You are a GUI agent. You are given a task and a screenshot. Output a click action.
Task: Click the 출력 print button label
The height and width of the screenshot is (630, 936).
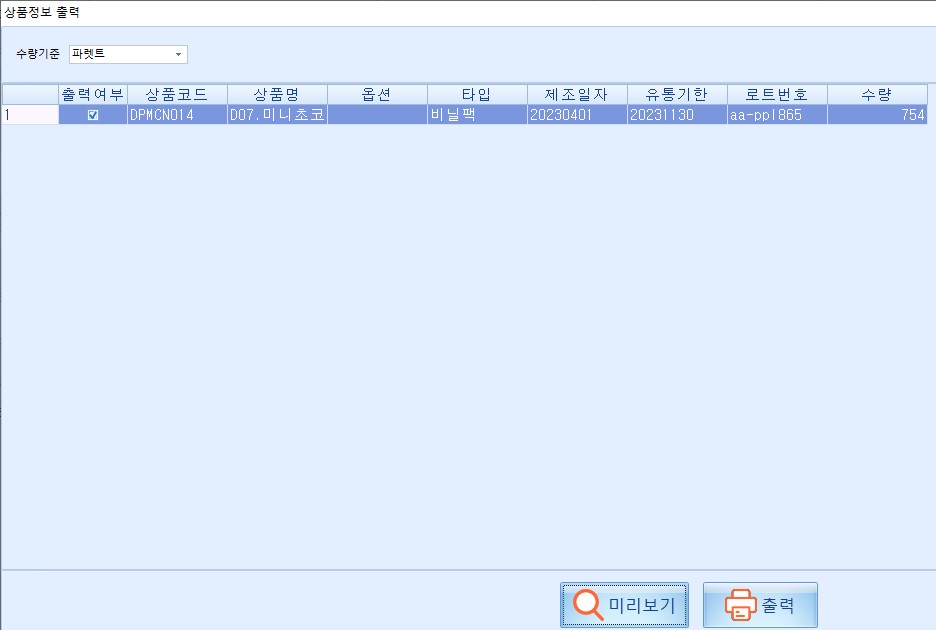[x=778, y=606]
